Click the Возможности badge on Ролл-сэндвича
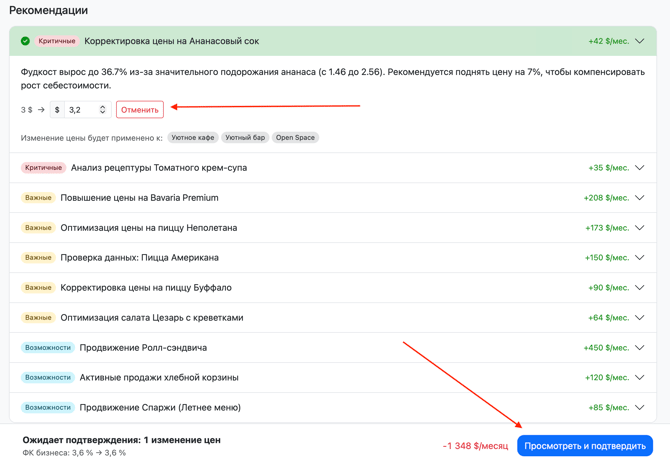This screenshot has width=670, height=465. [48, 348]
